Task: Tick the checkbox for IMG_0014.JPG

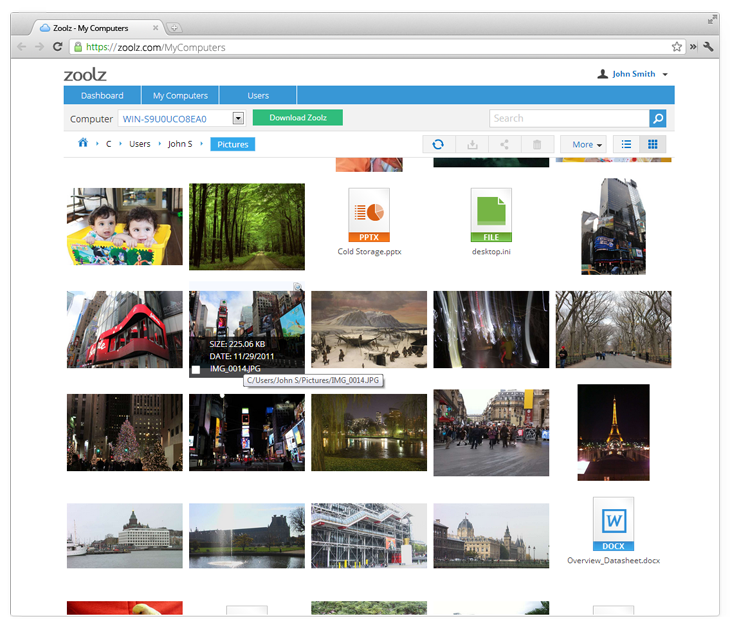Action: coord(197,370)
